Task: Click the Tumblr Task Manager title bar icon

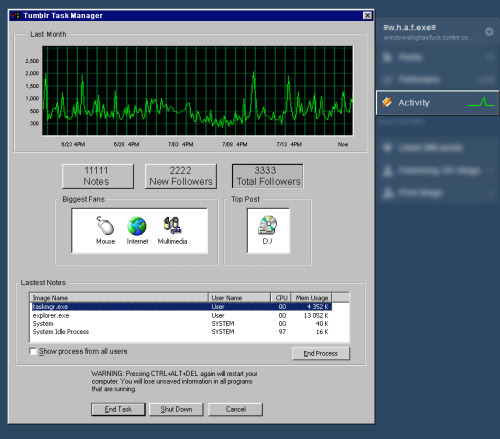Action: click(x=15, y=15)
